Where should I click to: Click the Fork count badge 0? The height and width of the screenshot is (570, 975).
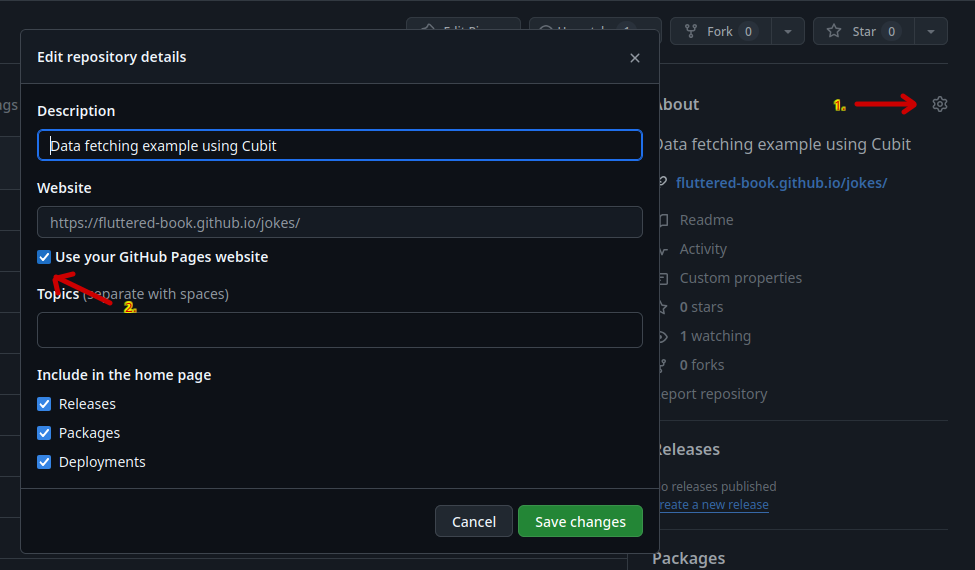click(x=748, y=31)
